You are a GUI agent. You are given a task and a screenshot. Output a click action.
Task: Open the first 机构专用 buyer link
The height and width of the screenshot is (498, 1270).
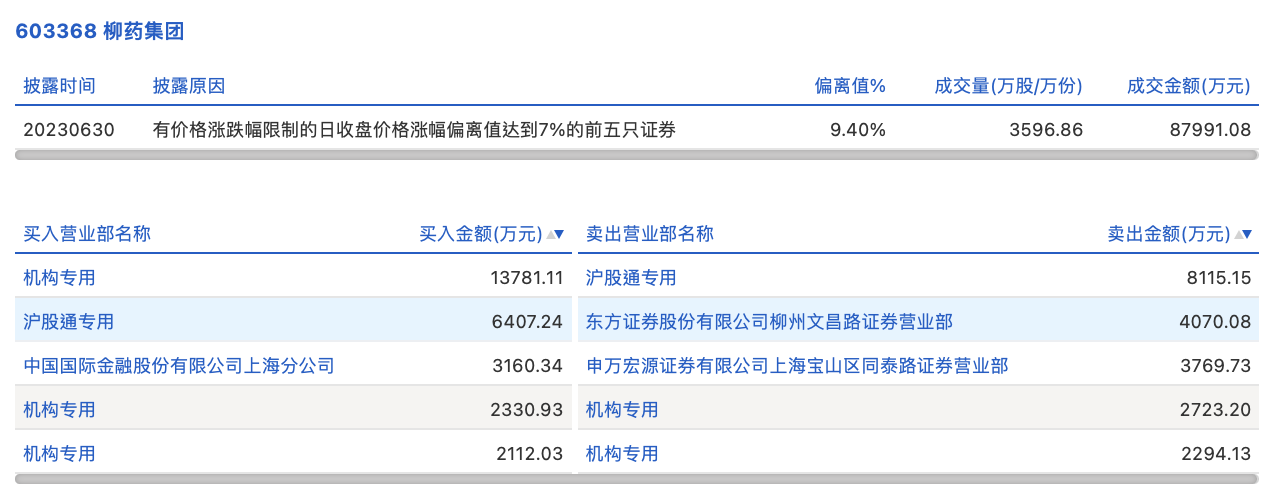(x=60, y=277)
